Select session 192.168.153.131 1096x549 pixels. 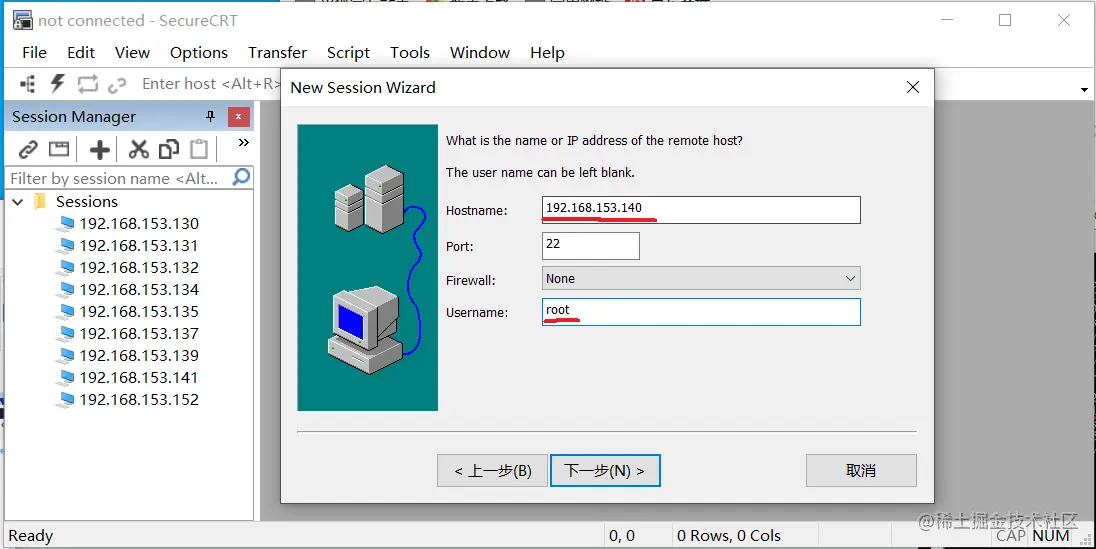[x=139, y=245]
